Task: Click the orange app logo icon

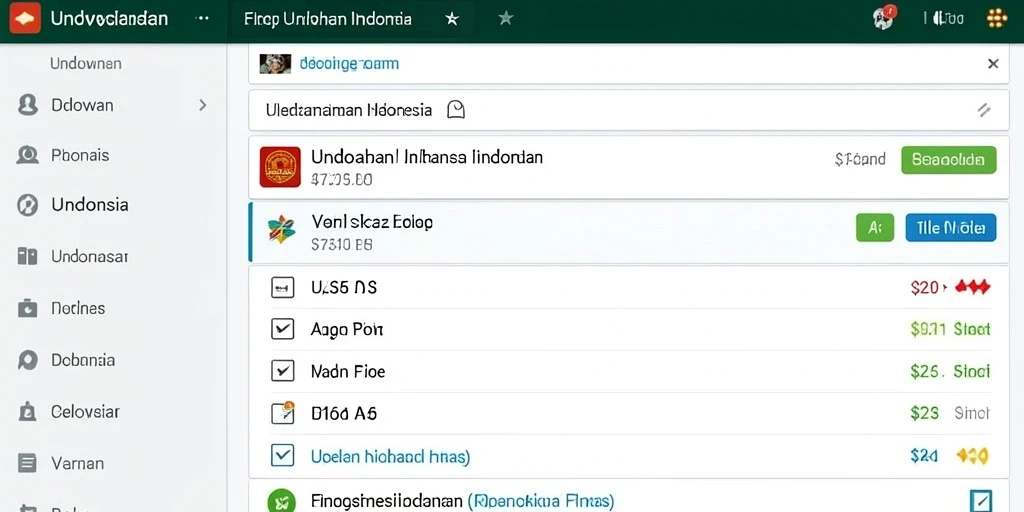Action: (x=25, y=18)
